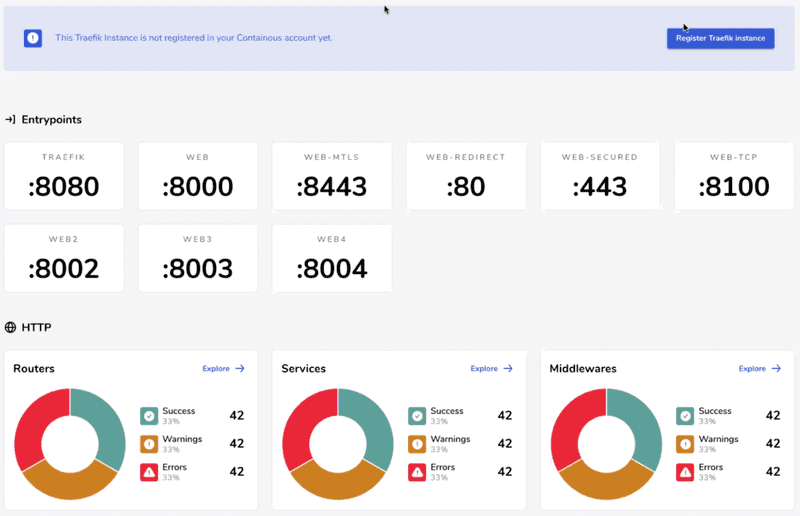The height and width of the screenshot is (516, 800).
Task: Click the HTTP section heading
Action: pos(36,327)
